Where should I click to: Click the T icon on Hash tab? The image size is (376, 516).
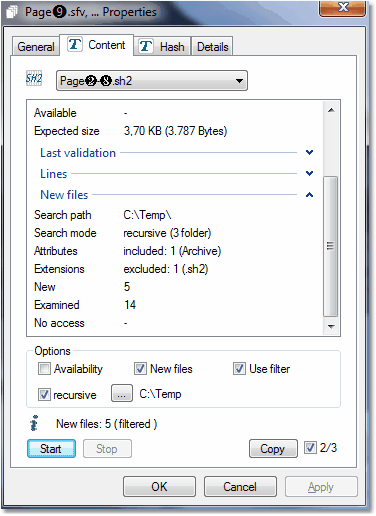(146, 46)
